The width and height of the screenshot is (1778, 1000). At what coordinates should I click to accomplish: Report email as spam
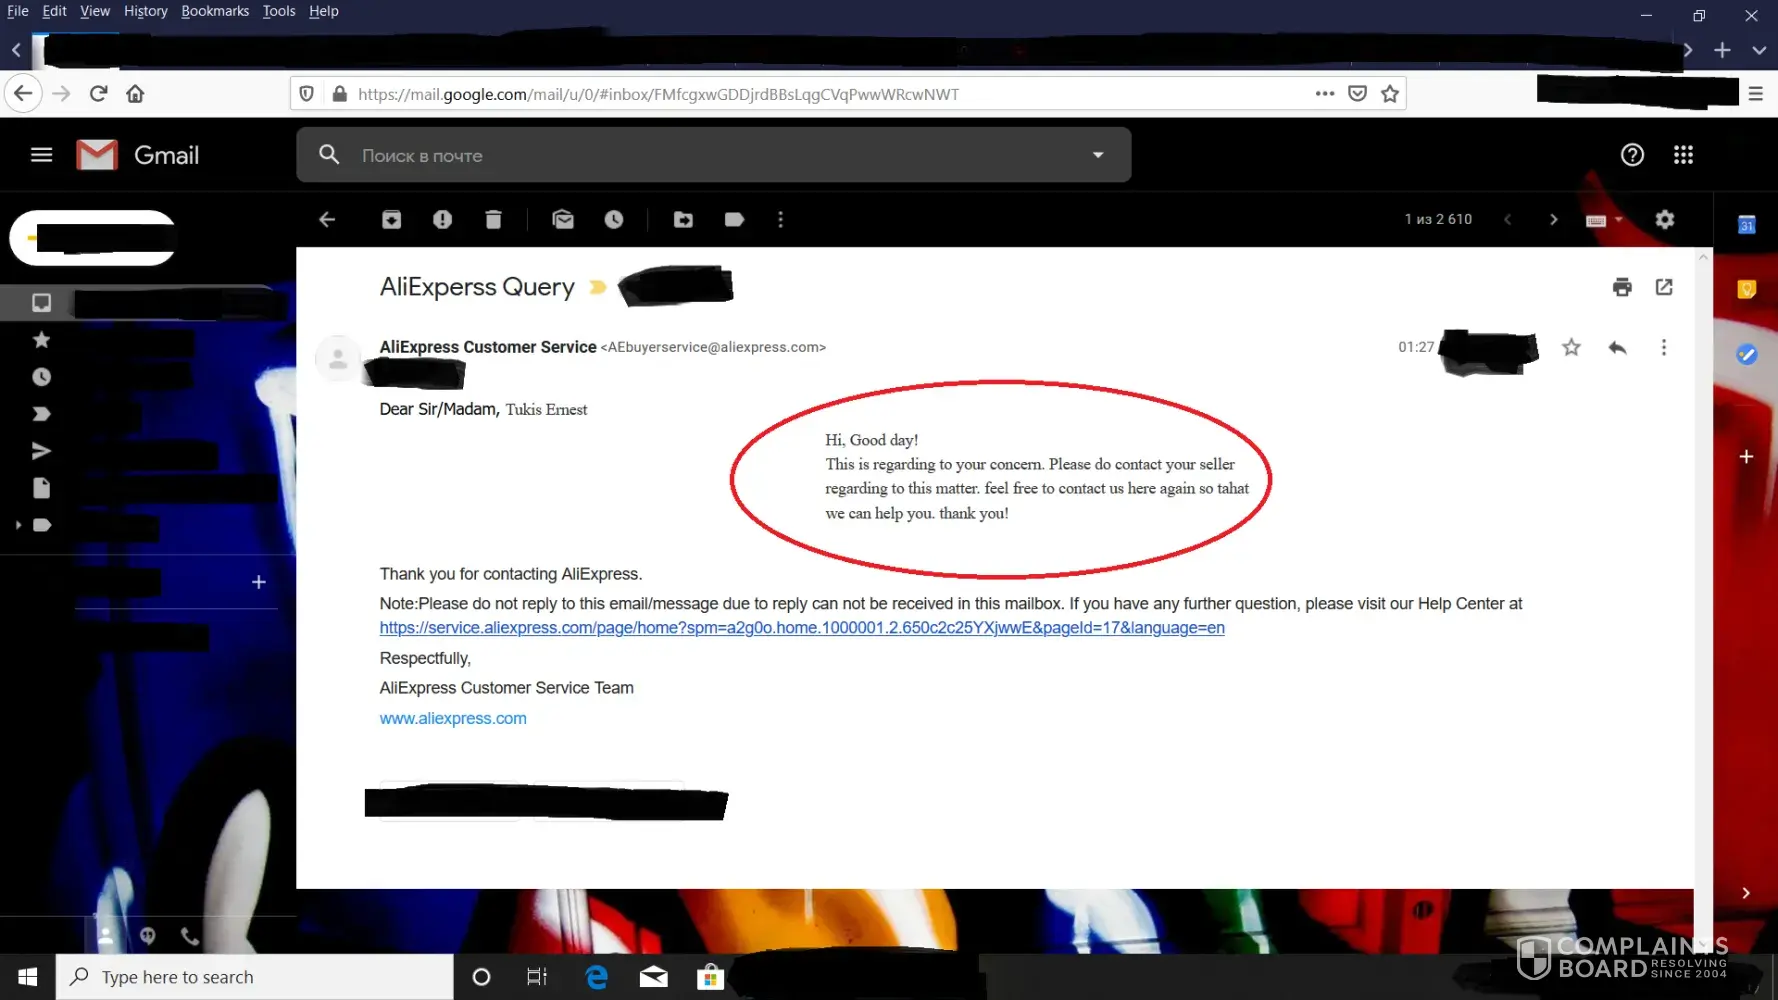[442, 219]
